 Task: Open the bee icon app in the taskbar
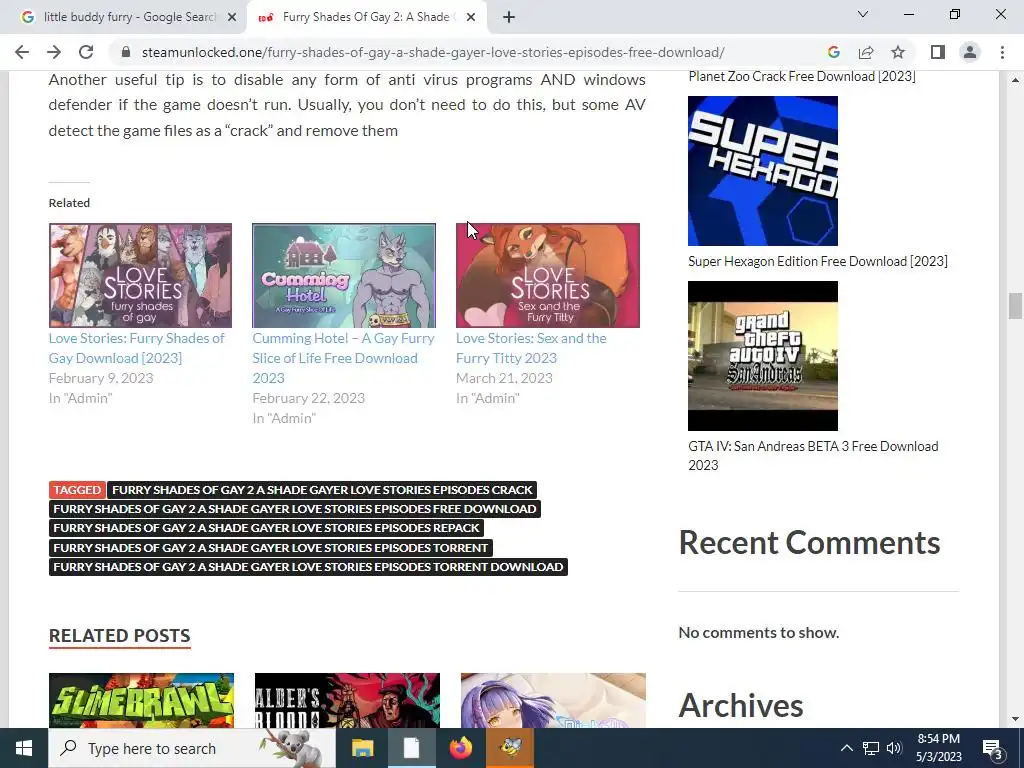click(510, 748)
